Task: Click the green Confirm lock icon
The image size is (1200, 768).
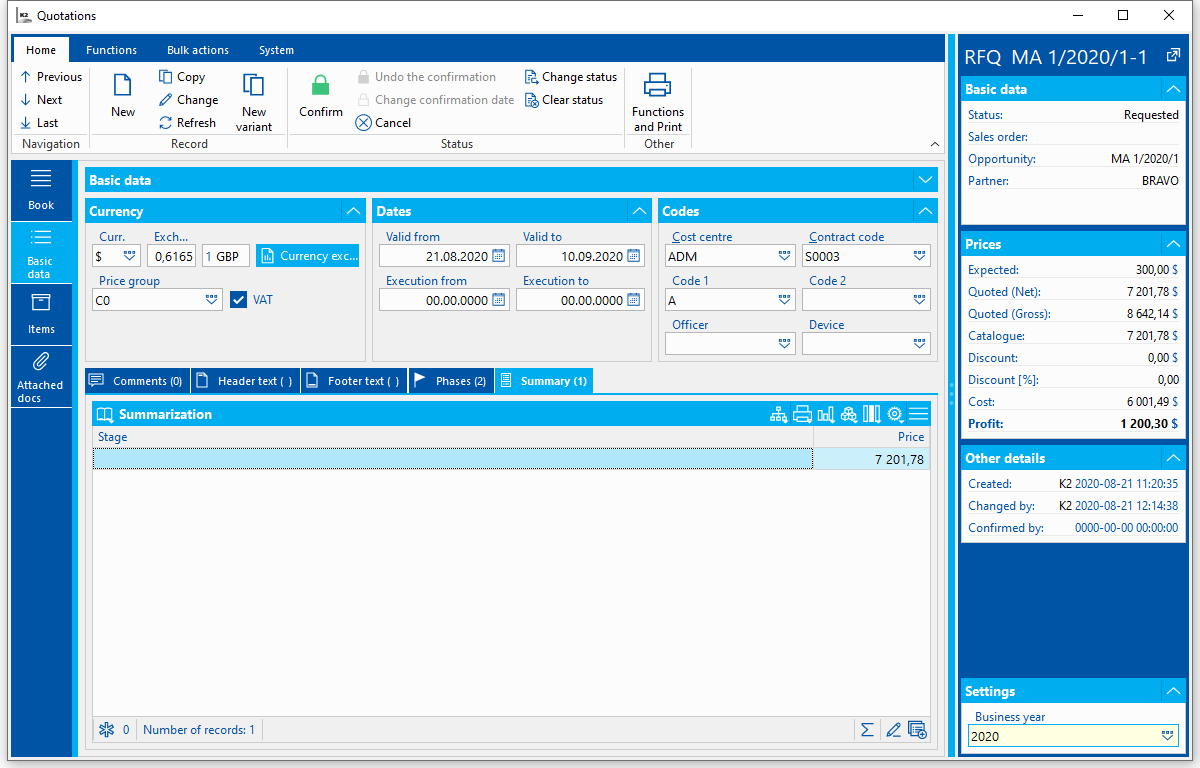Action: [320, 86]
